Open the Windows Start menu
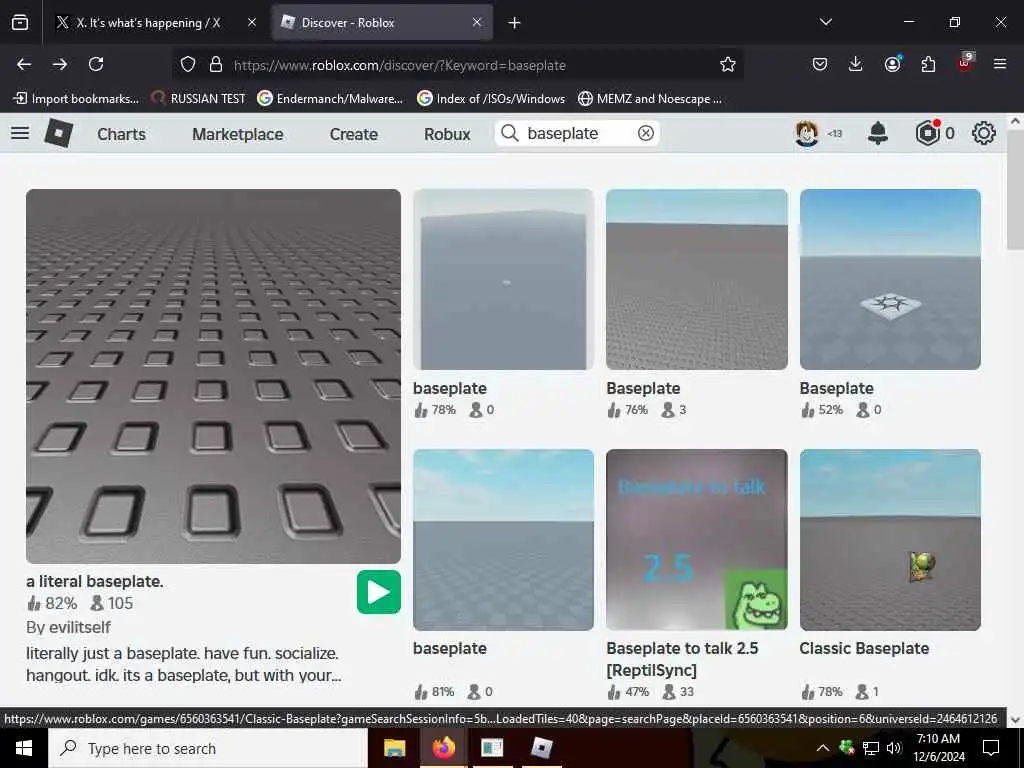Viewport: 1024px width, 768px height. pos(24,748)
